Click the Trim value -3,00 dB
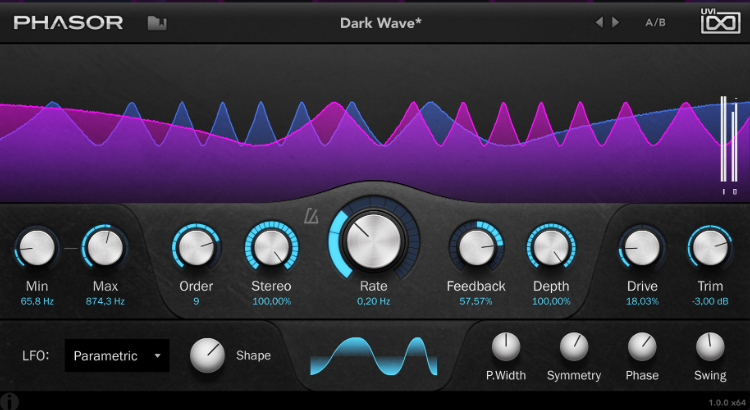 pos(710,301)
